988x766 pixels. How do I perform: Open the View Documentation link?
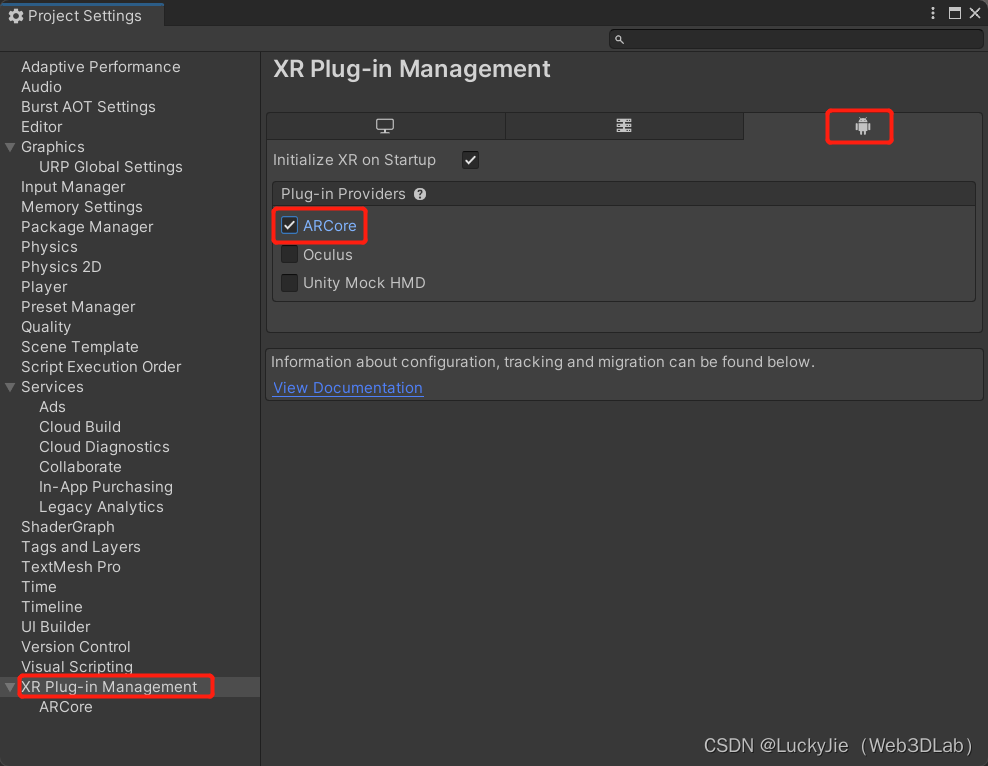coord(348,387)
